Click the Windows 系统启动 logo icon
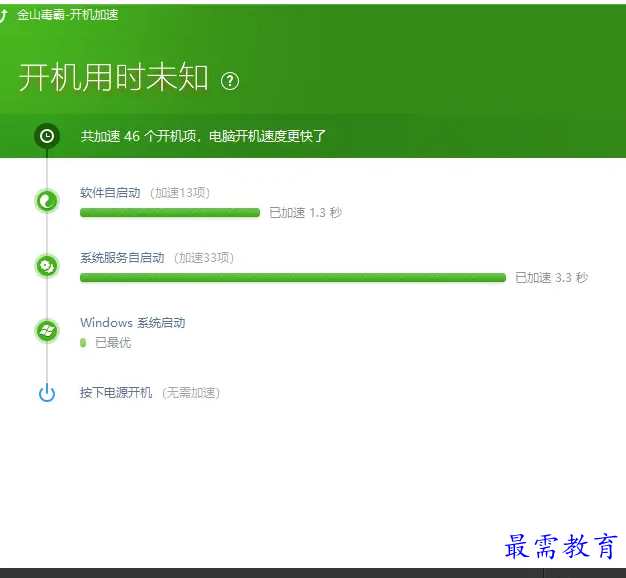 tap(47, 331)
